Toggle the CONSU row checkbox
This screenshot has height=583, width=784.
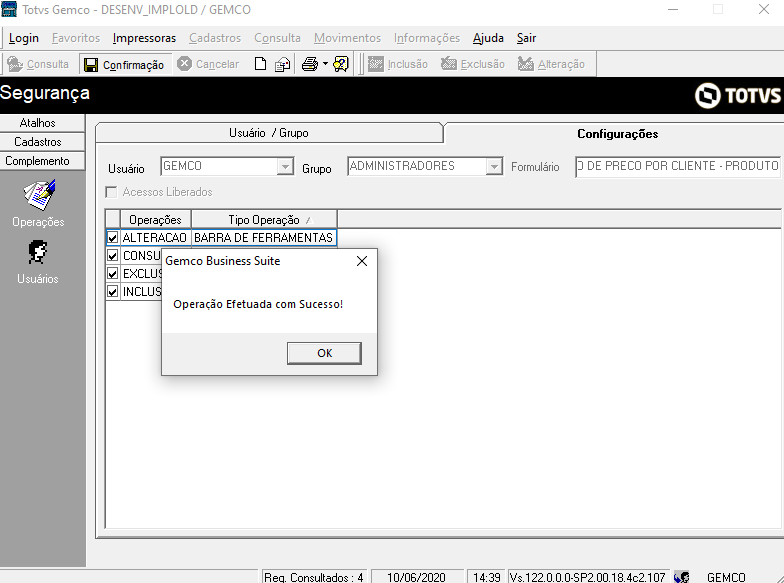tap(112, 256)
